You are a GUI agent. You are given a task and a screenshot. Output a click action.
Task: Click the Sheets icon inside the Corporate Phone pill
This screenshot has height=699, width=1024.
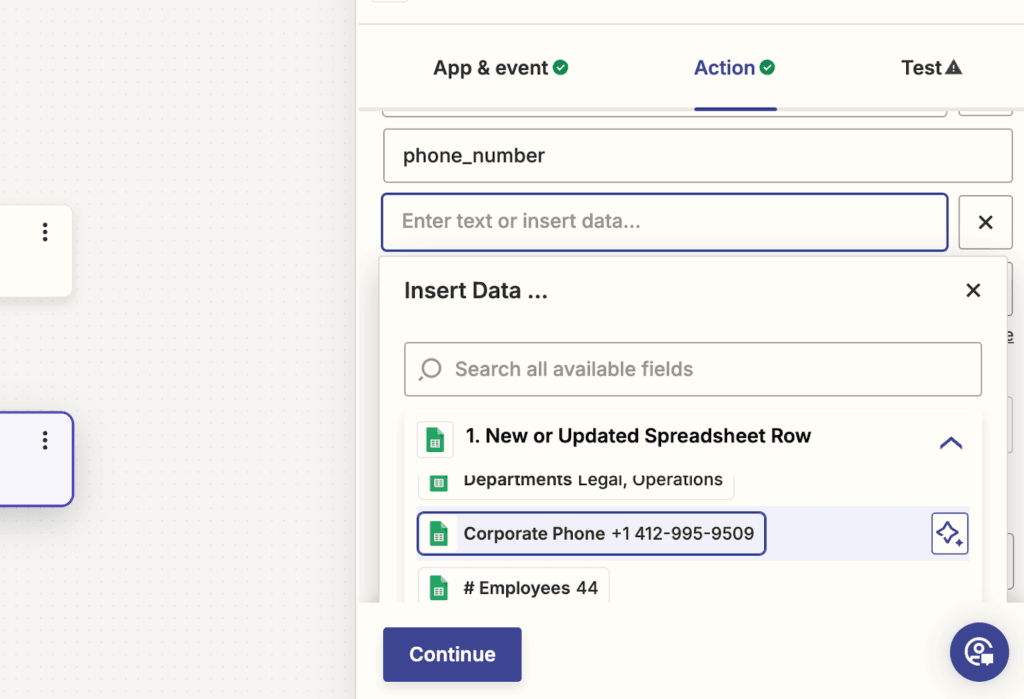(441, 533)
